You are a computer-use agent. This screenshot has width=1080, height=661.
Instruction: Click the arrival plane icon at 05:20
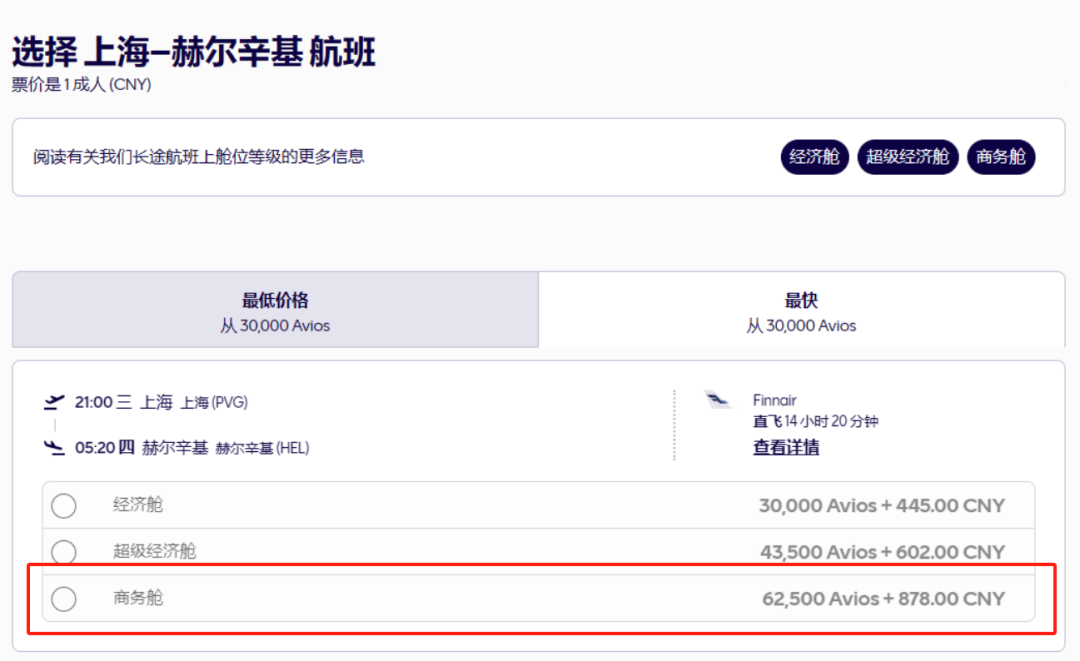point(54,448)
